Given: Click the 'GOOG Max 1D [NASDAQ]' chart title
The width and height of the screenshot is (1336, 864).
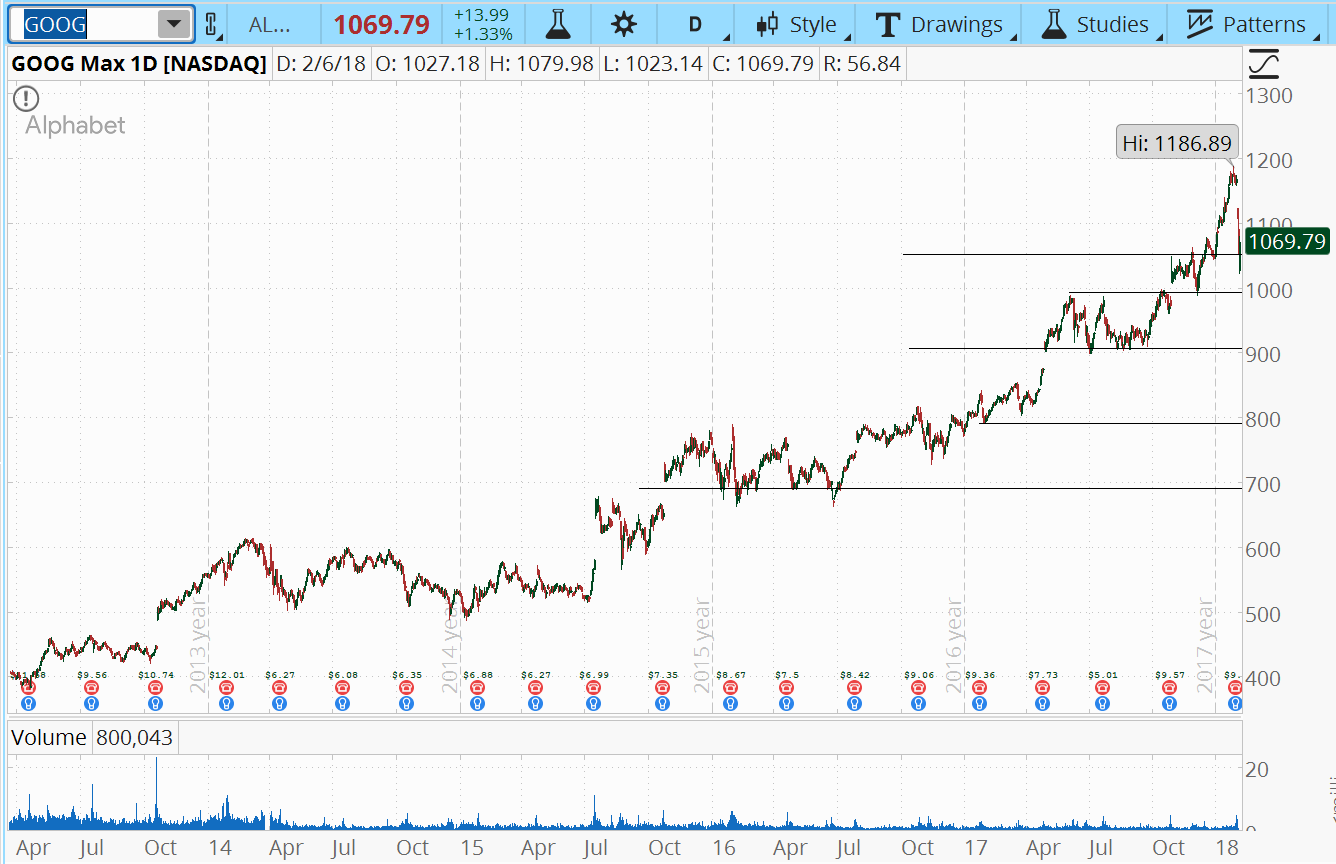Looking at the screenshot, I should (138, 65).
